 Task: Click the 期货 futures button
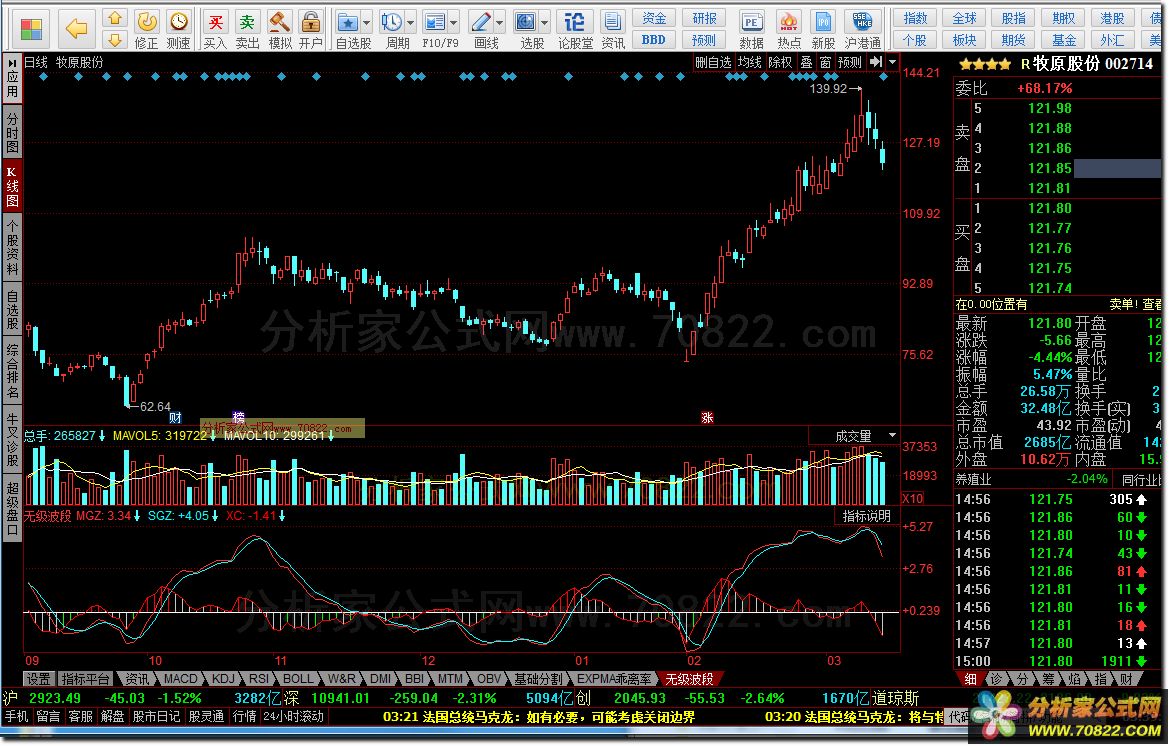[1013, 40]
